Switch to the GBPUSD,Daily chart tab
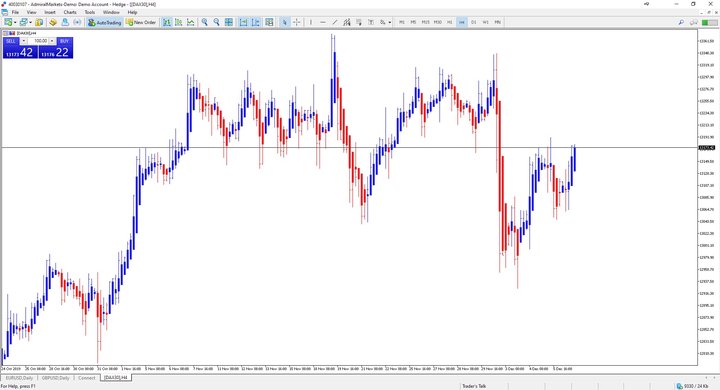The image size is (720, 390). 56,378
